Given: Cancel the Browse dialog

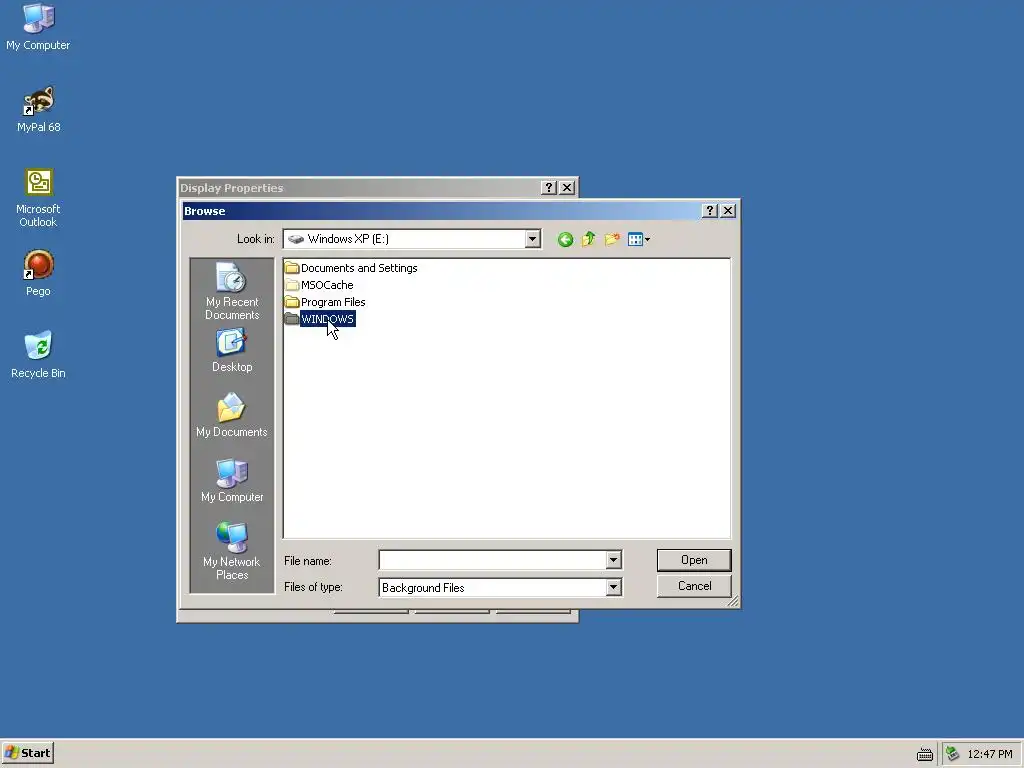Looking at the screenshot, I should [694, 586].
